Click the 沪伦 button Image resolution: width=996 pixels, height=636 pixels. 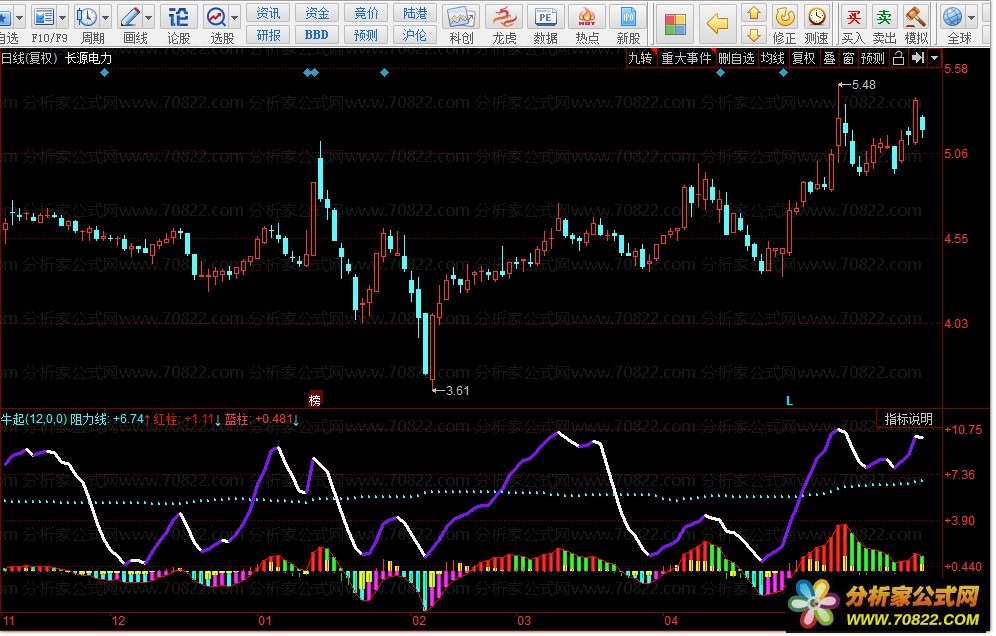(x=415, y=35)
